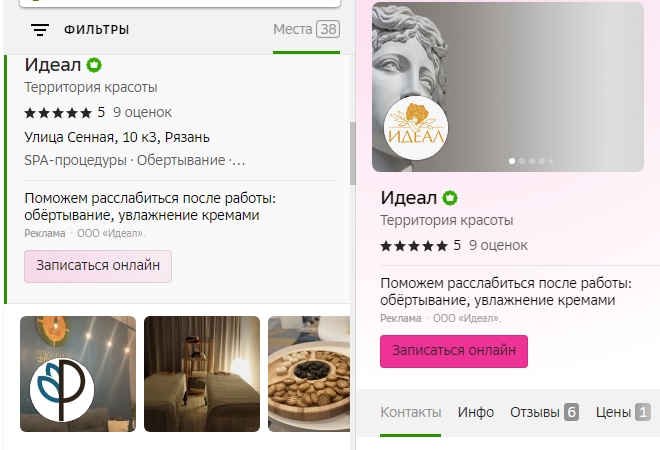This screenshot has width=660, height=450.
Task: Open the Отзывы tab
Action: (x=544, y=412)
